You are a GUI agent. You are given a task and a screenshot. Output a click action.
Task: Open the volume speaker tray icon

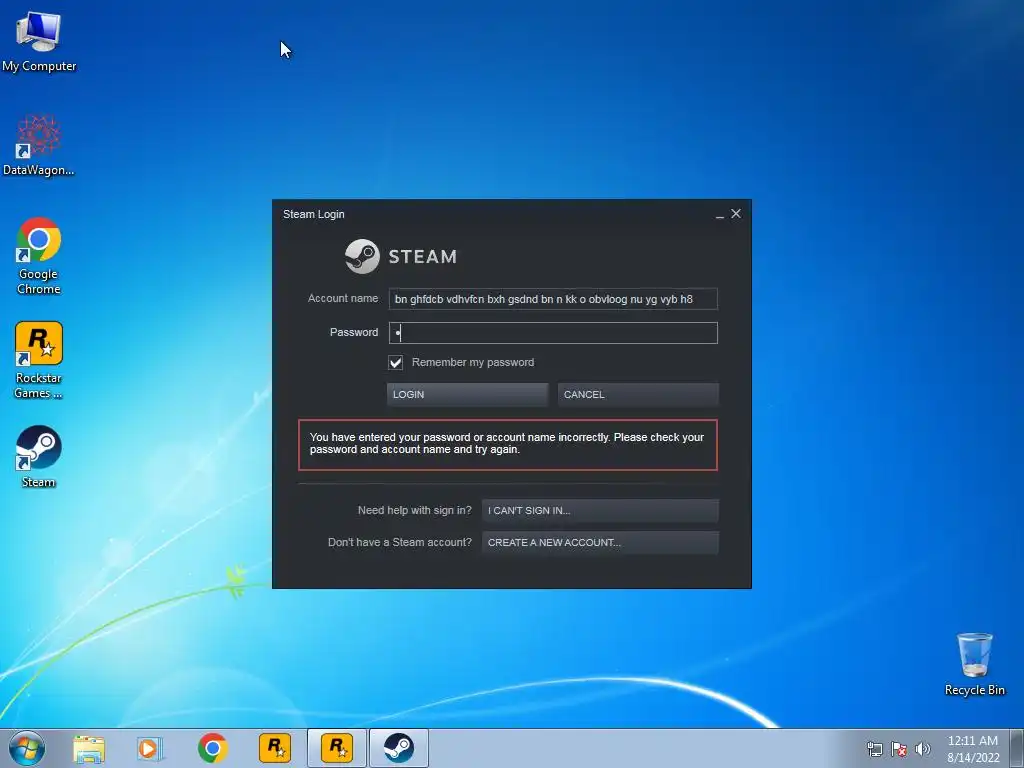pos(923,749)
